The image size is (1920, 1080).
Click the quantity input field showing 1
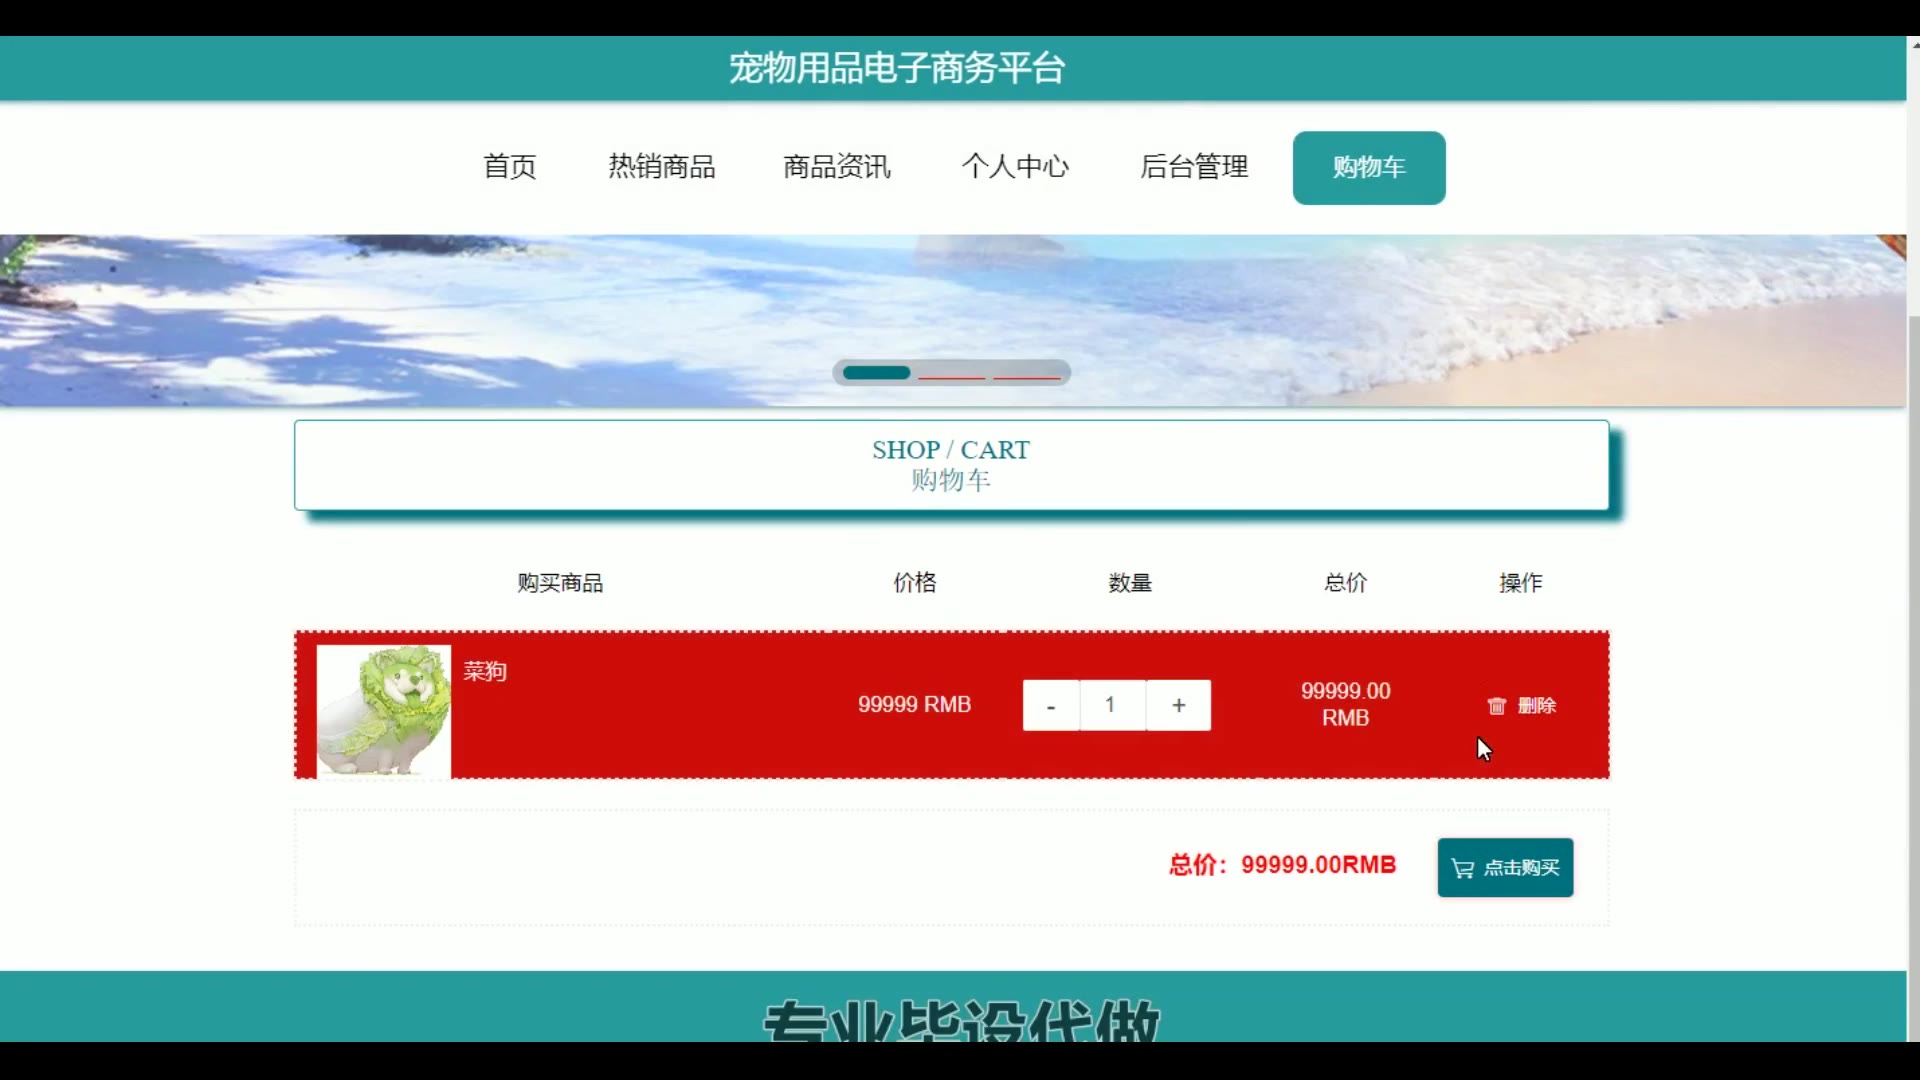[x=1111, y=706]
